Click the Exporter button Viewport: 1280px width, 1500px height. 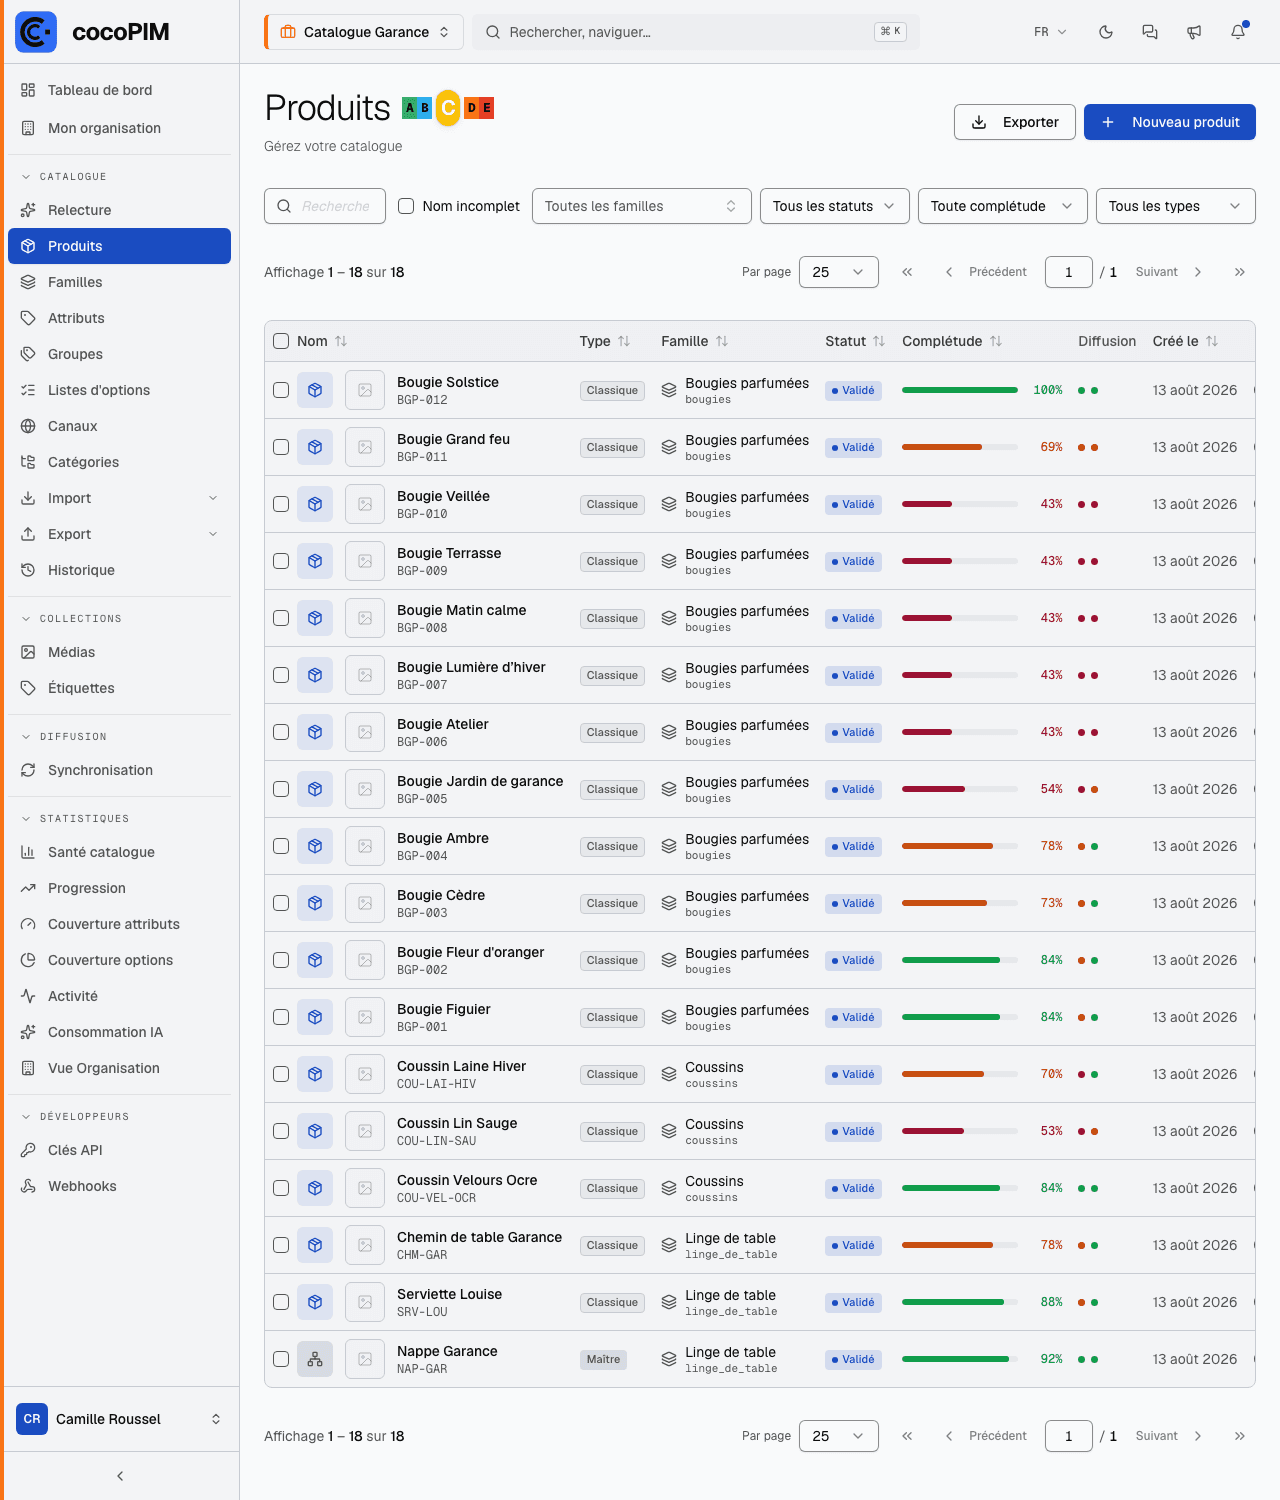pyautogui.click(x=1015, y=122)
